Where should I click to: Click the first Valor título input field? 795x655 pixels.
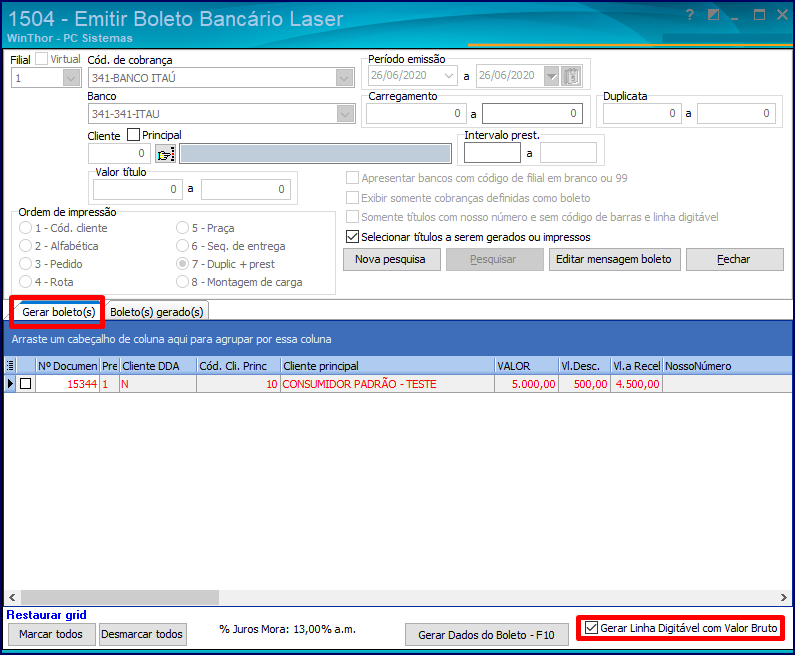click(x=137, y=190)
